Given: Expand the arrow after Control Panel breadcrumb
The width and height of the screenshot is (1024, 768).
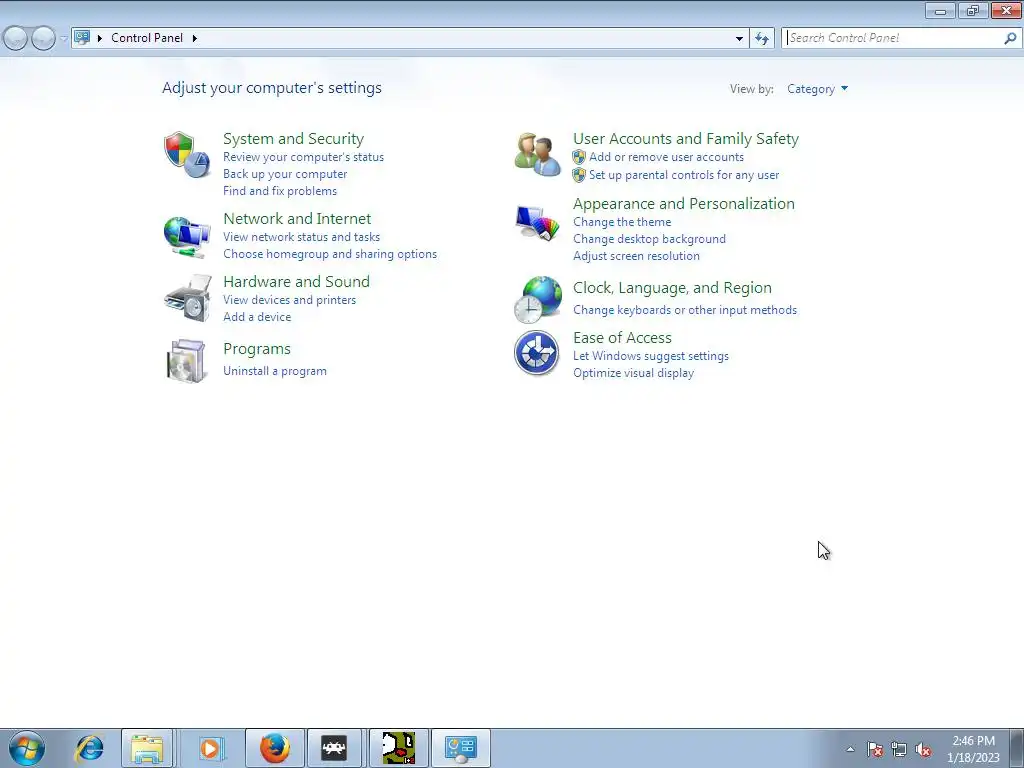Looking at the screenshot, I should pyautogui.click(x=195, y=38).
